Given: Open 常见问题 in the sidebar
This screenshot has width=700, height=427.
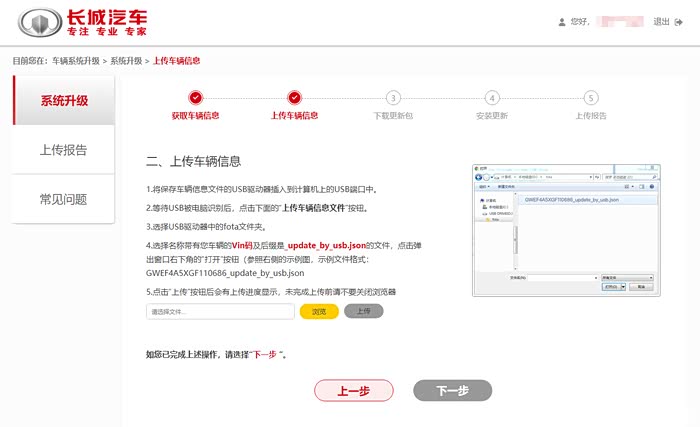Looking at the screenshot, I should click(64, 199).
